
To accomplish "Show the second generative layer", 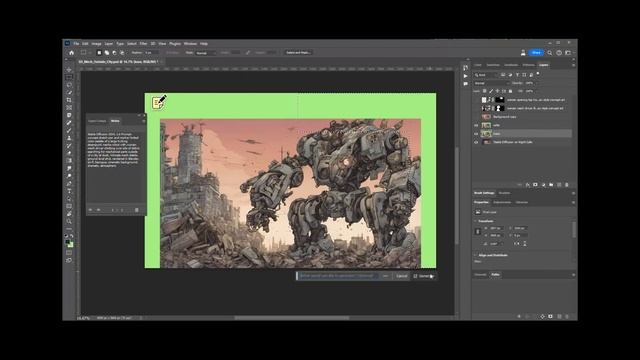I will 476,108.
